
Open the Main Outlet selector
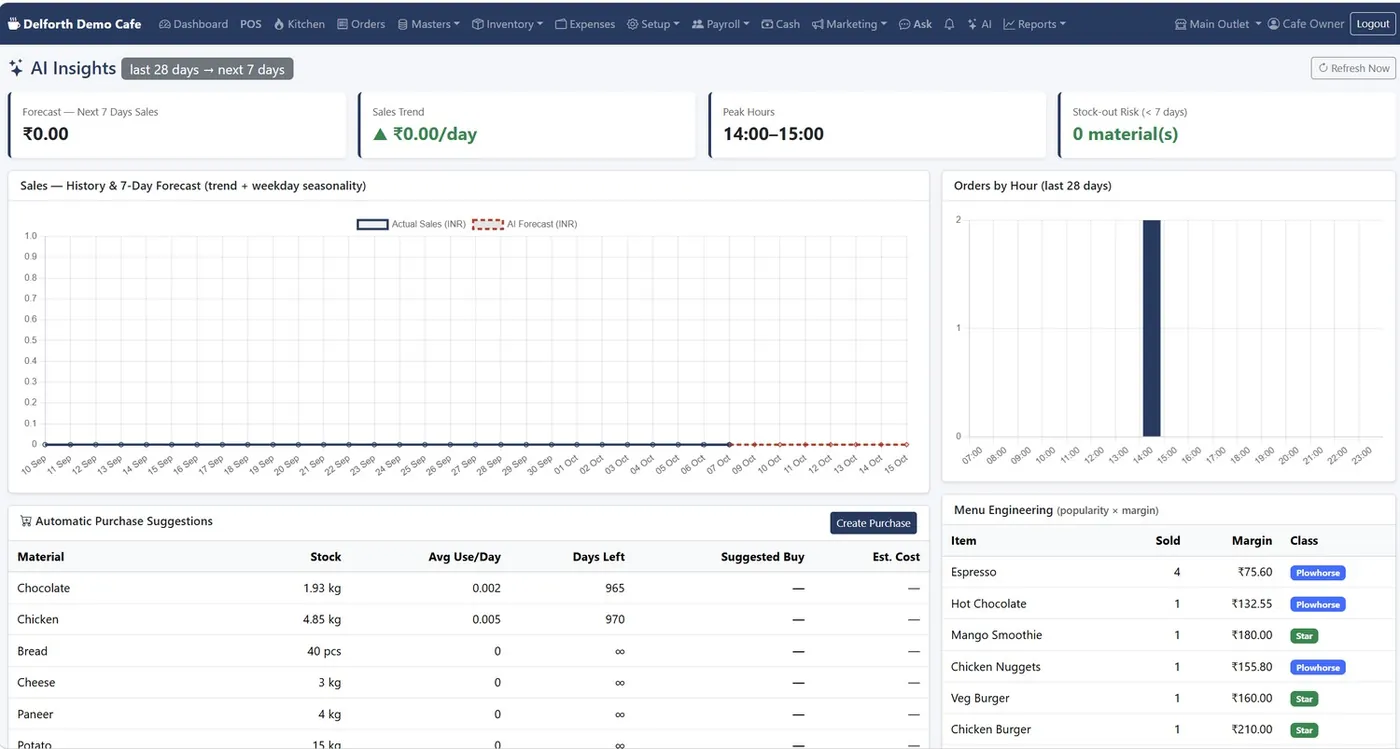click(1218, 24)
